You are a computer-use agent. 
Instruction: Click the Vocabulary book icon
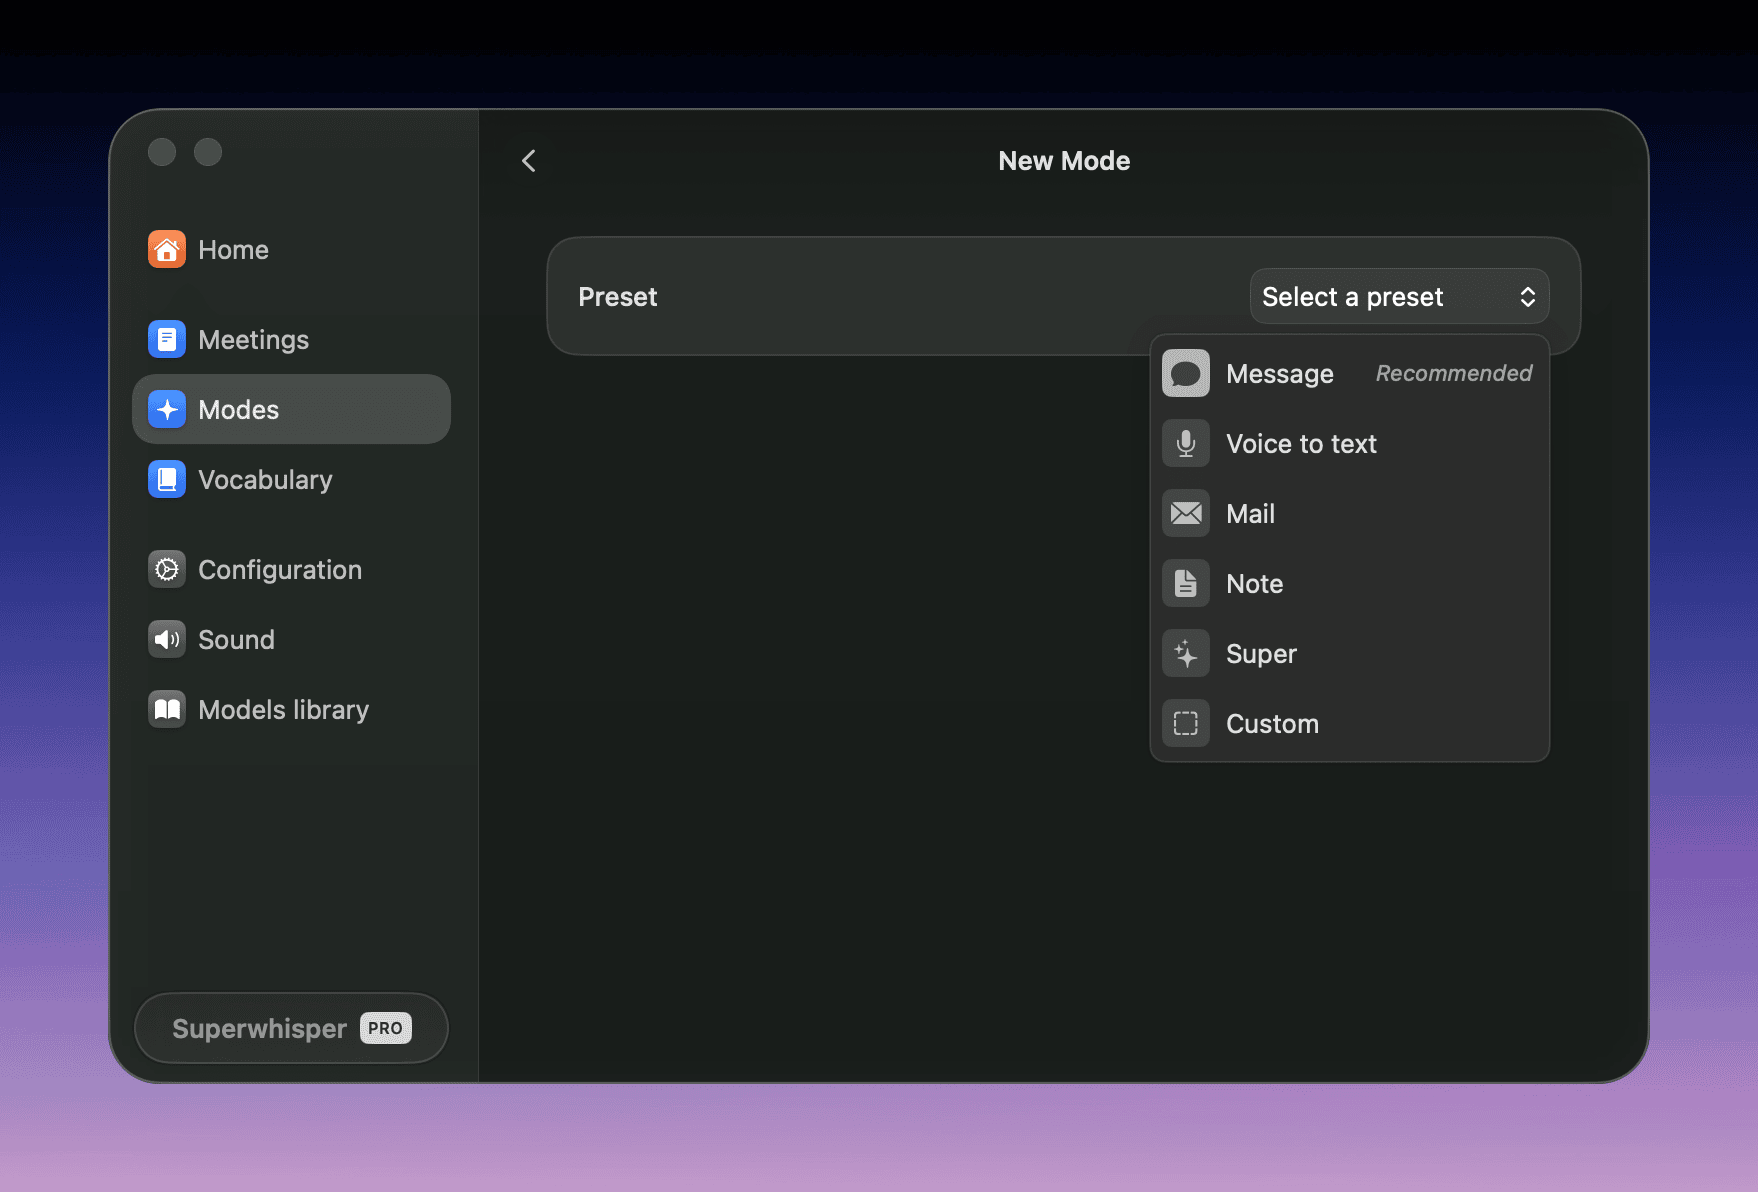click(x=167, y=479)
